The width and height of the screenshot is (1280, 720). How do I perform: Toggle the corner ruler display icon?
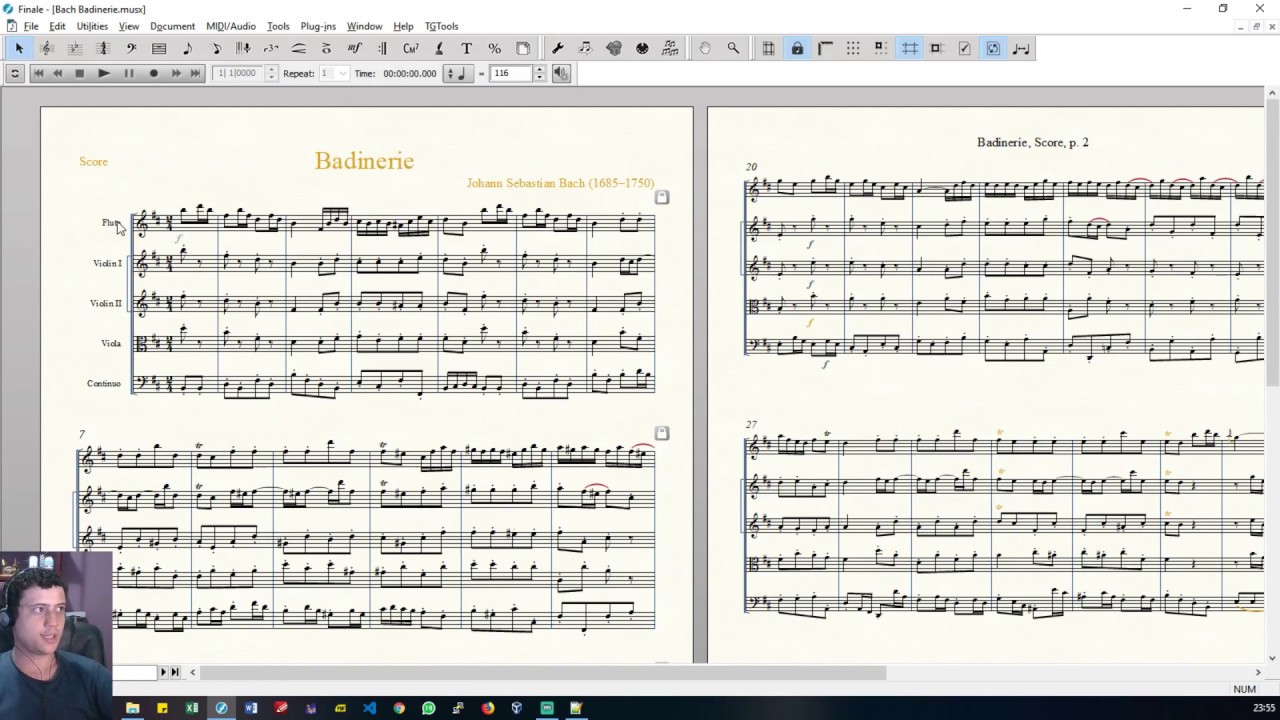[x=825, y=48]
